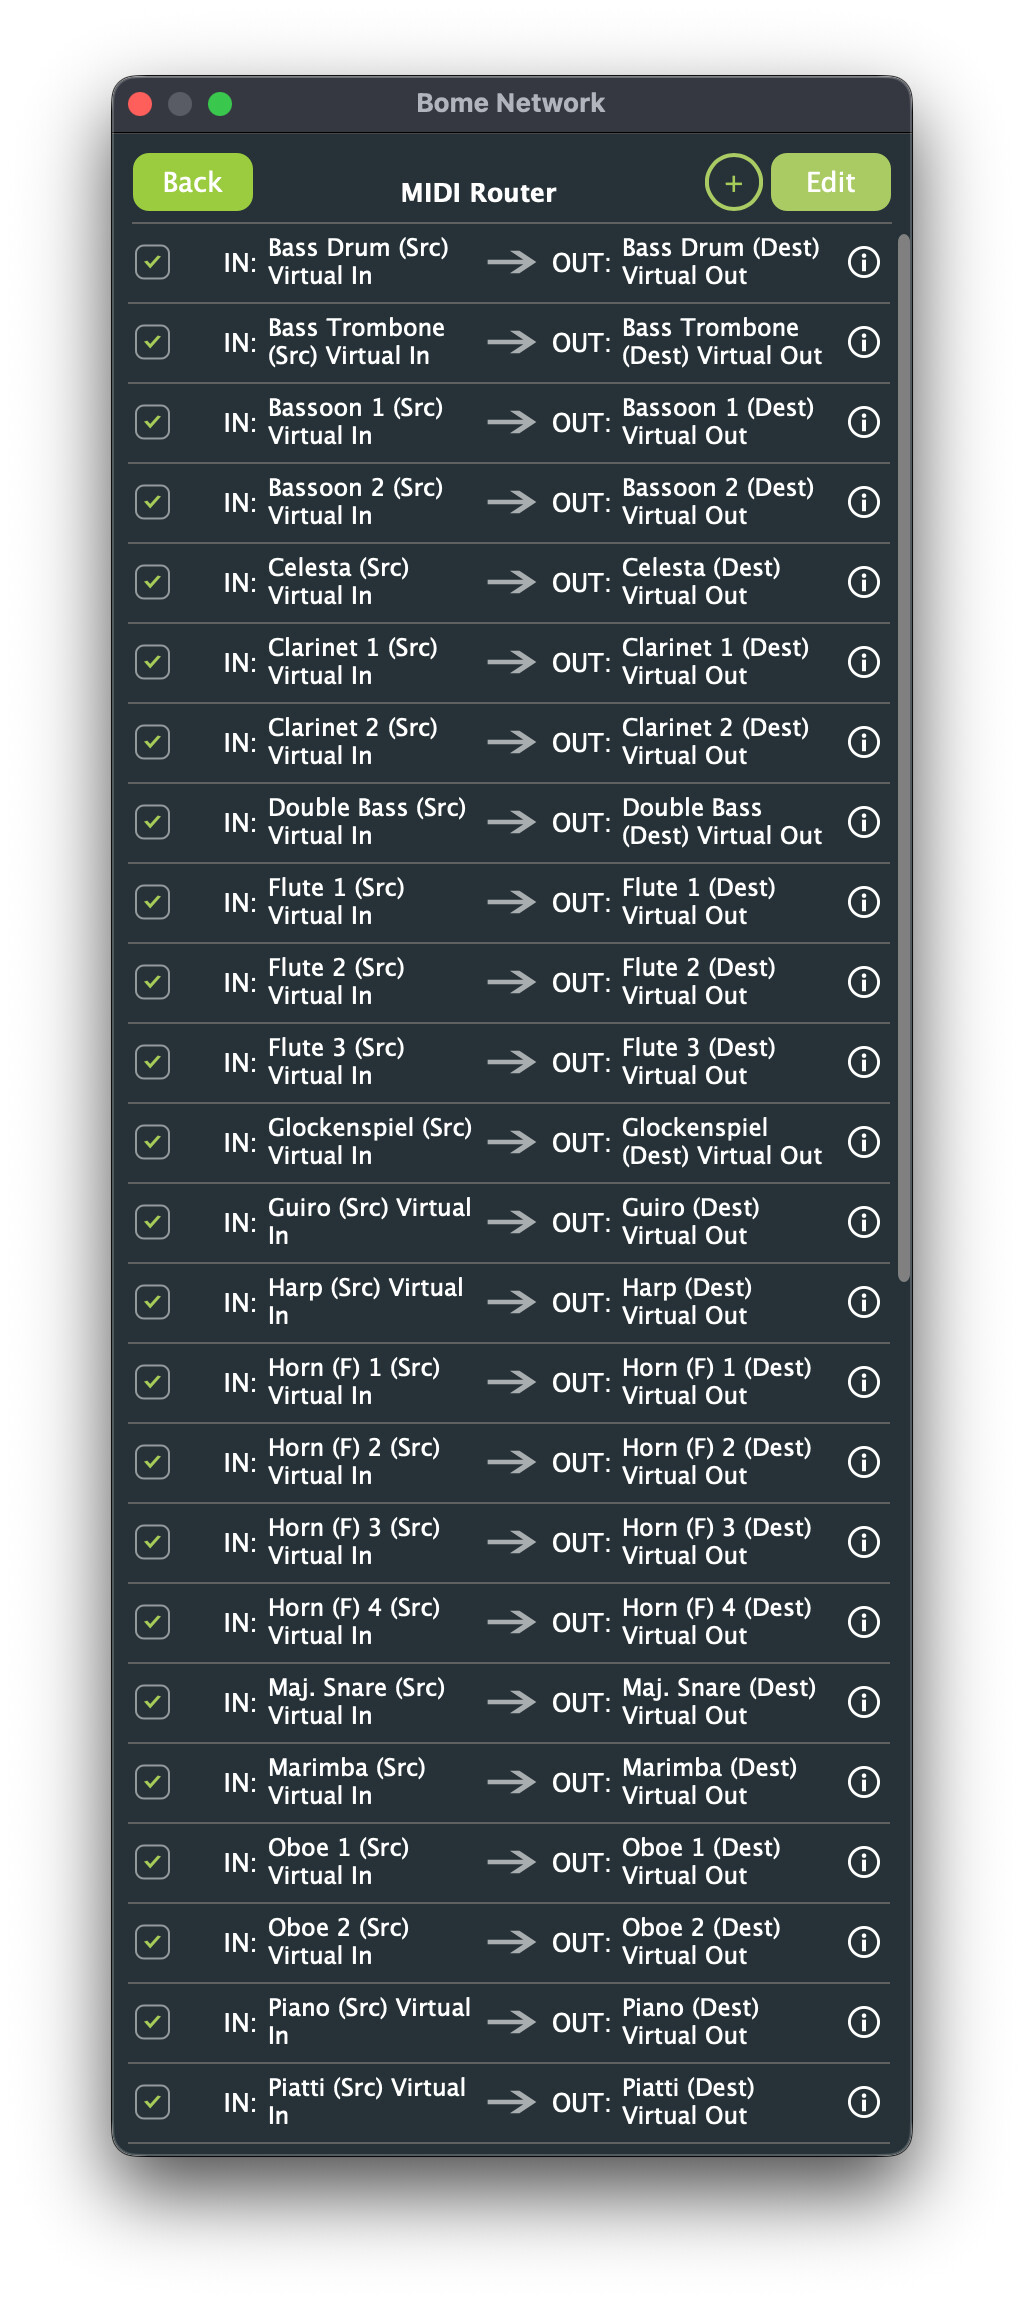This screenshot has height=2304, width=1024.
Task: Click the add route plus icon
Action: 733,183
